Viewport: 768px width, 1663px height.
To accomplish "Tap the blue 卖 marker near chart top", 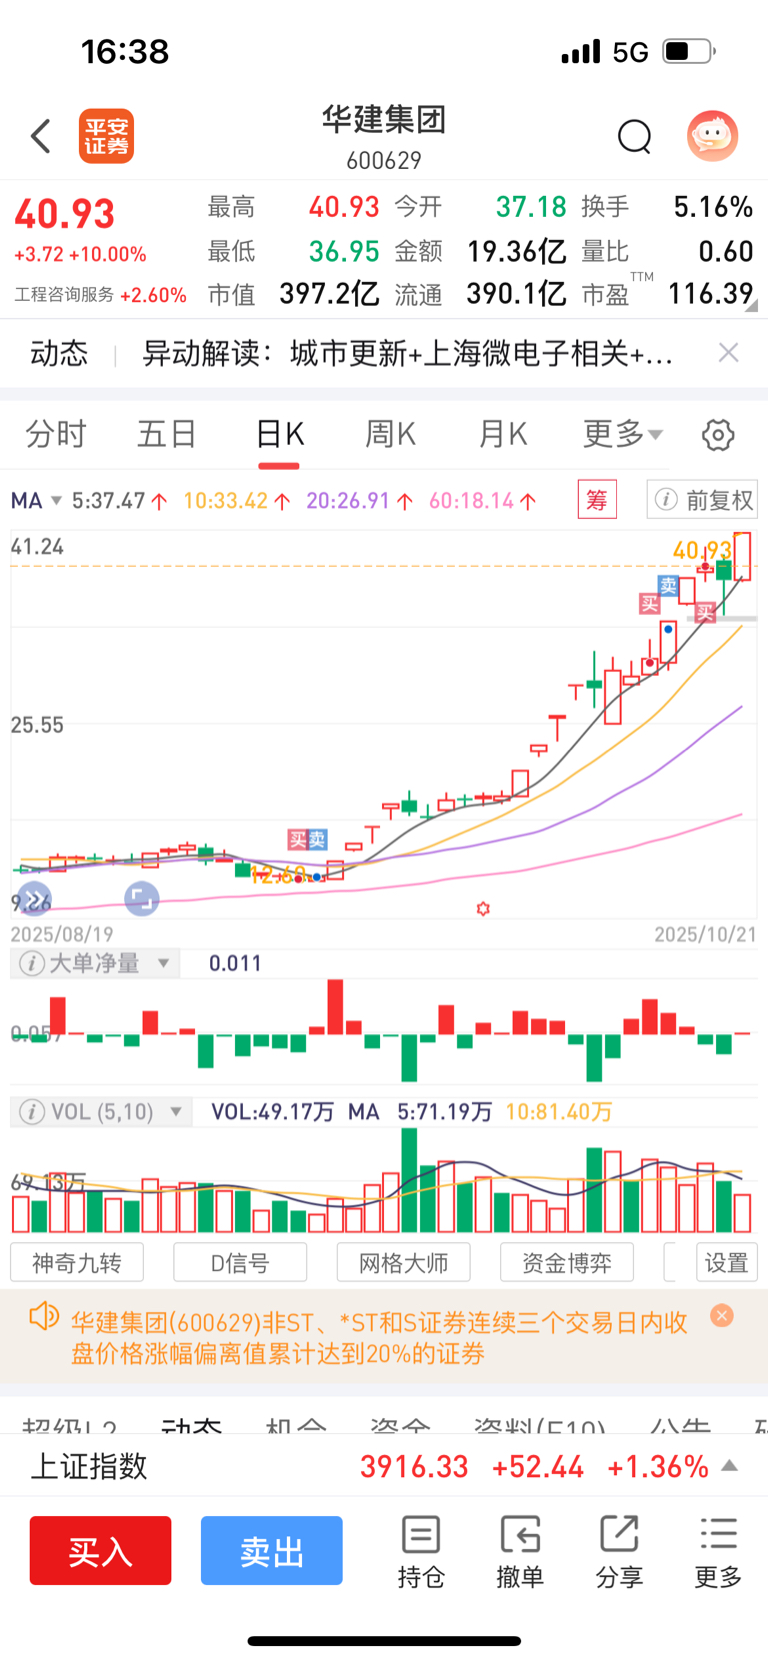I will click(x=668, y=585).
